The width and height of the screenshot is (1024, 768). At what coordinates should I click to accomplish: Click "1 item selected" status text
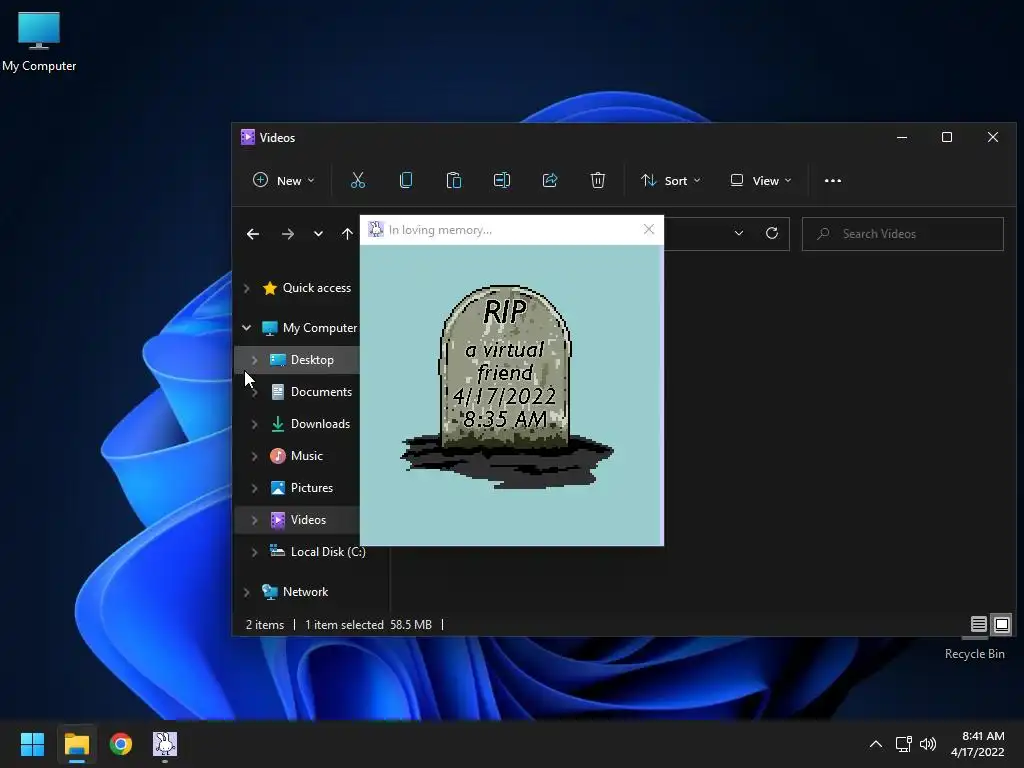344,625
